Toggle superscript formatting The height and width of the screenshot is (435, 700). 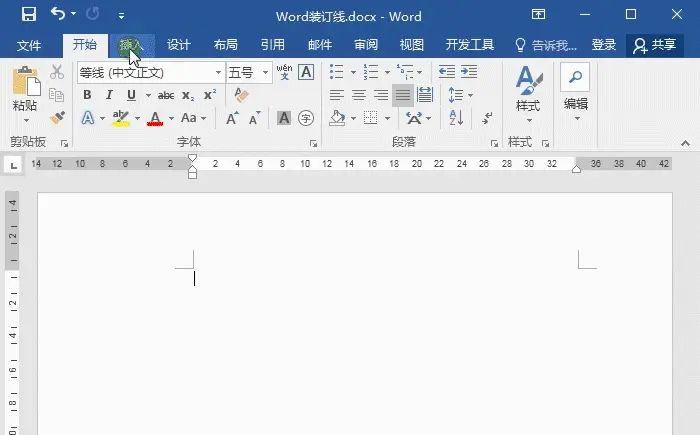210,95
